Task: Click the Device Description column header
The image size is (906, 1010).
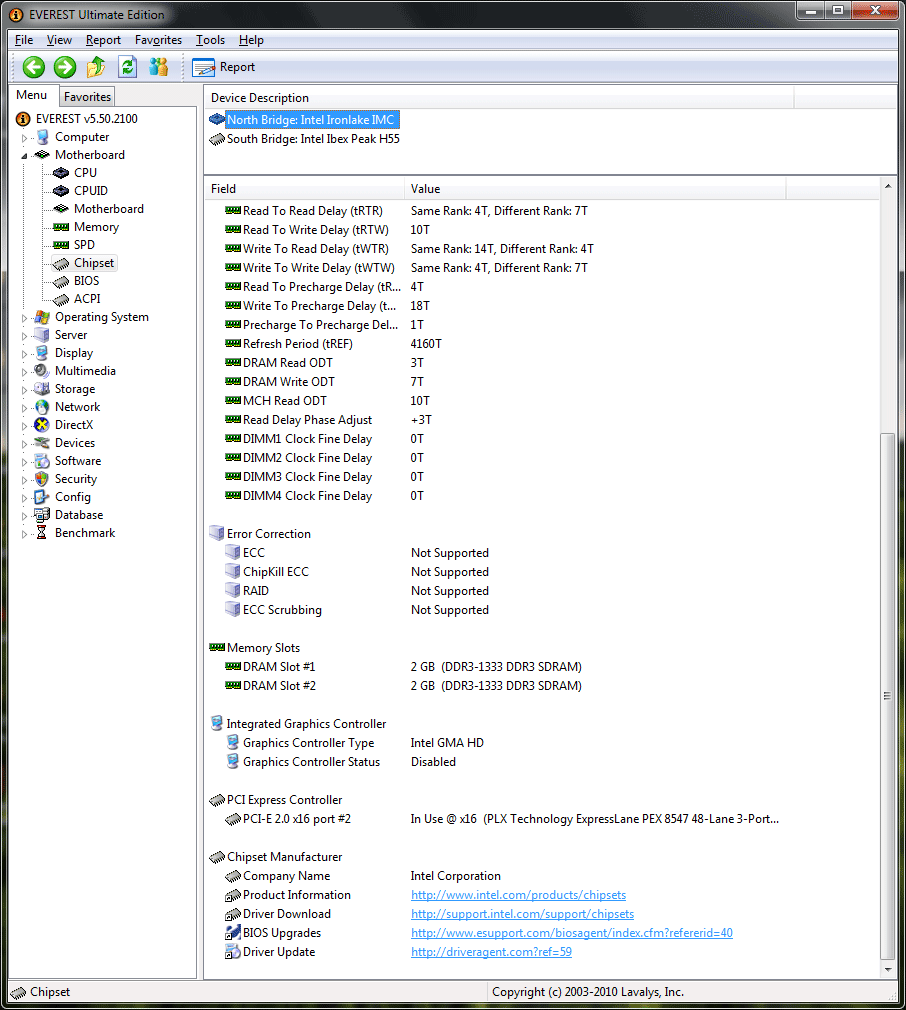Action: click(499, 98)
